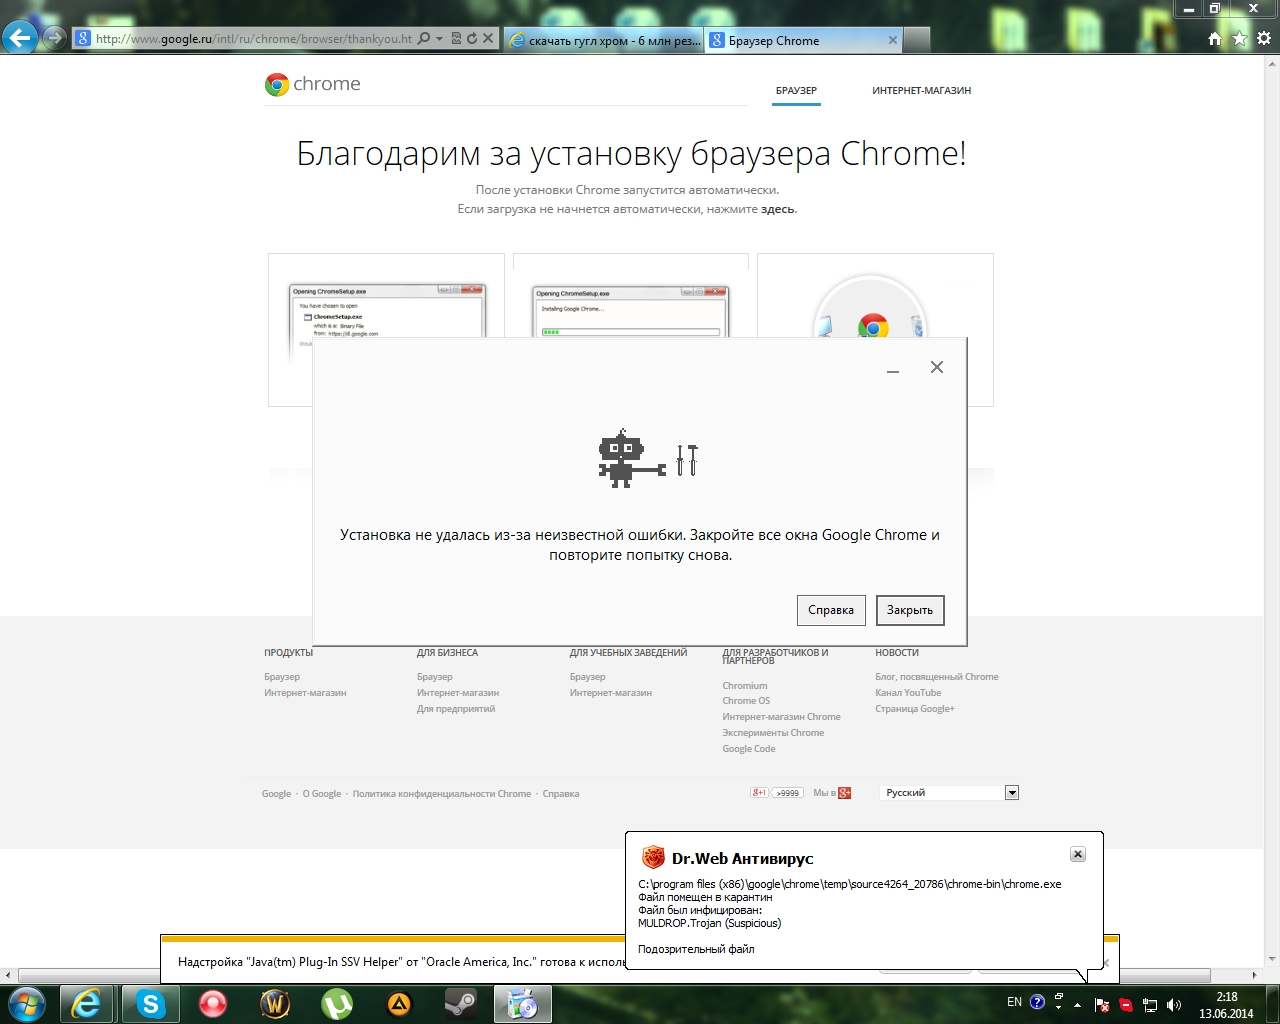Click the compatibility view icon in address bar
Screen dimensions: 1280x1024
456,39
